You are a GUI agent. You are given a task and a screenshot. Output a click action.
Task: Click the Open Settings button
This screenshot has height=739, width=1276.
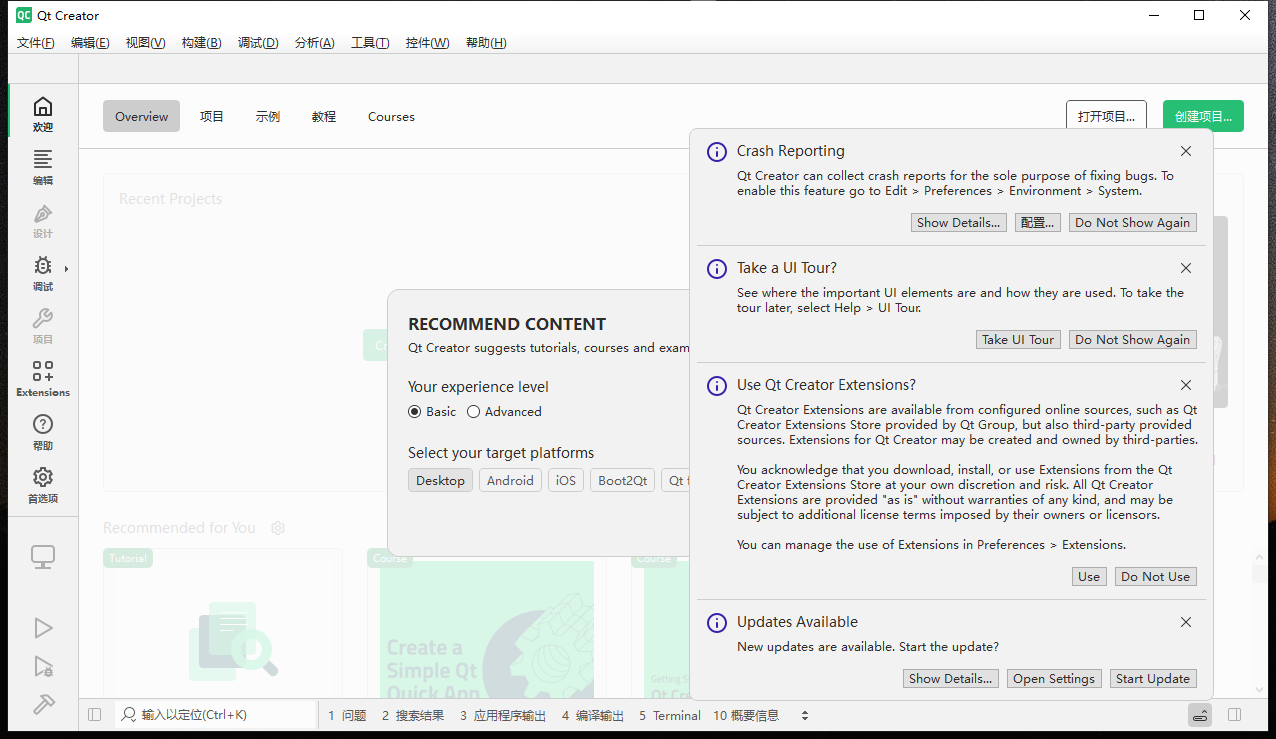point(1054,679)
